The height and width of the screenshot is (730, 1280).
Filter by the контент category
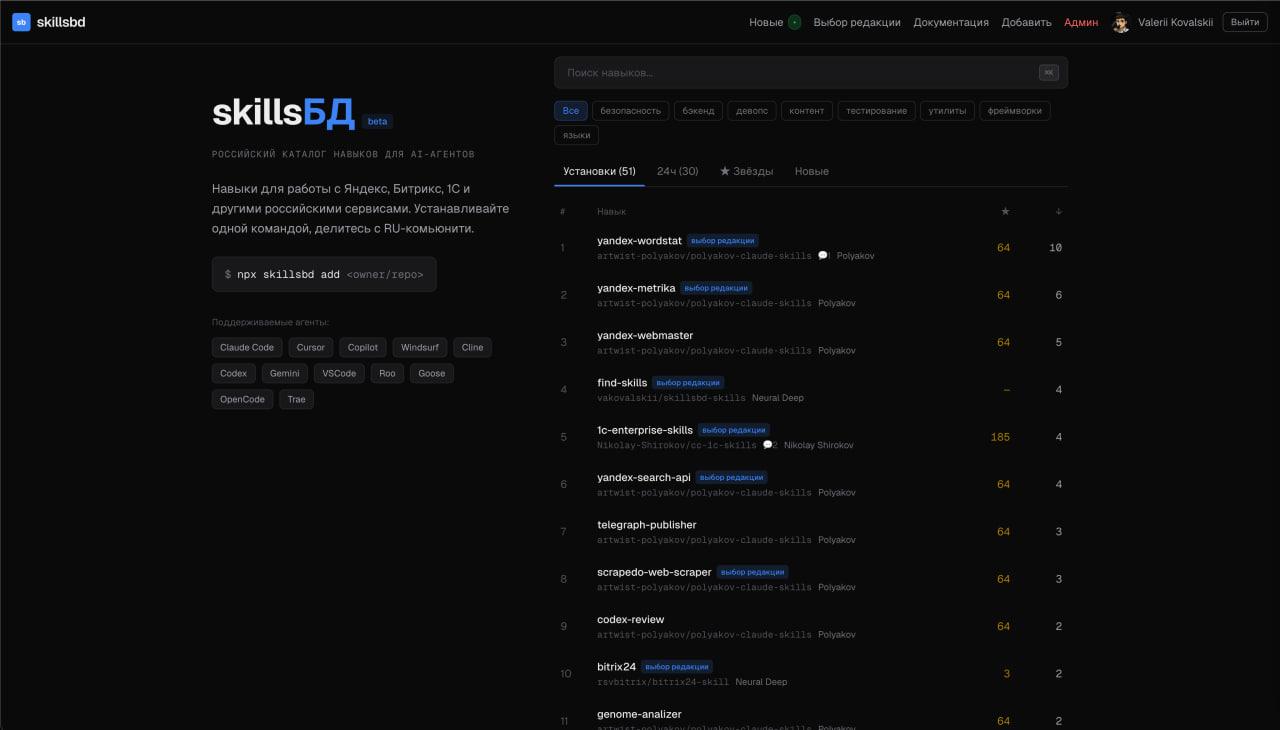(x=807, y=110)
